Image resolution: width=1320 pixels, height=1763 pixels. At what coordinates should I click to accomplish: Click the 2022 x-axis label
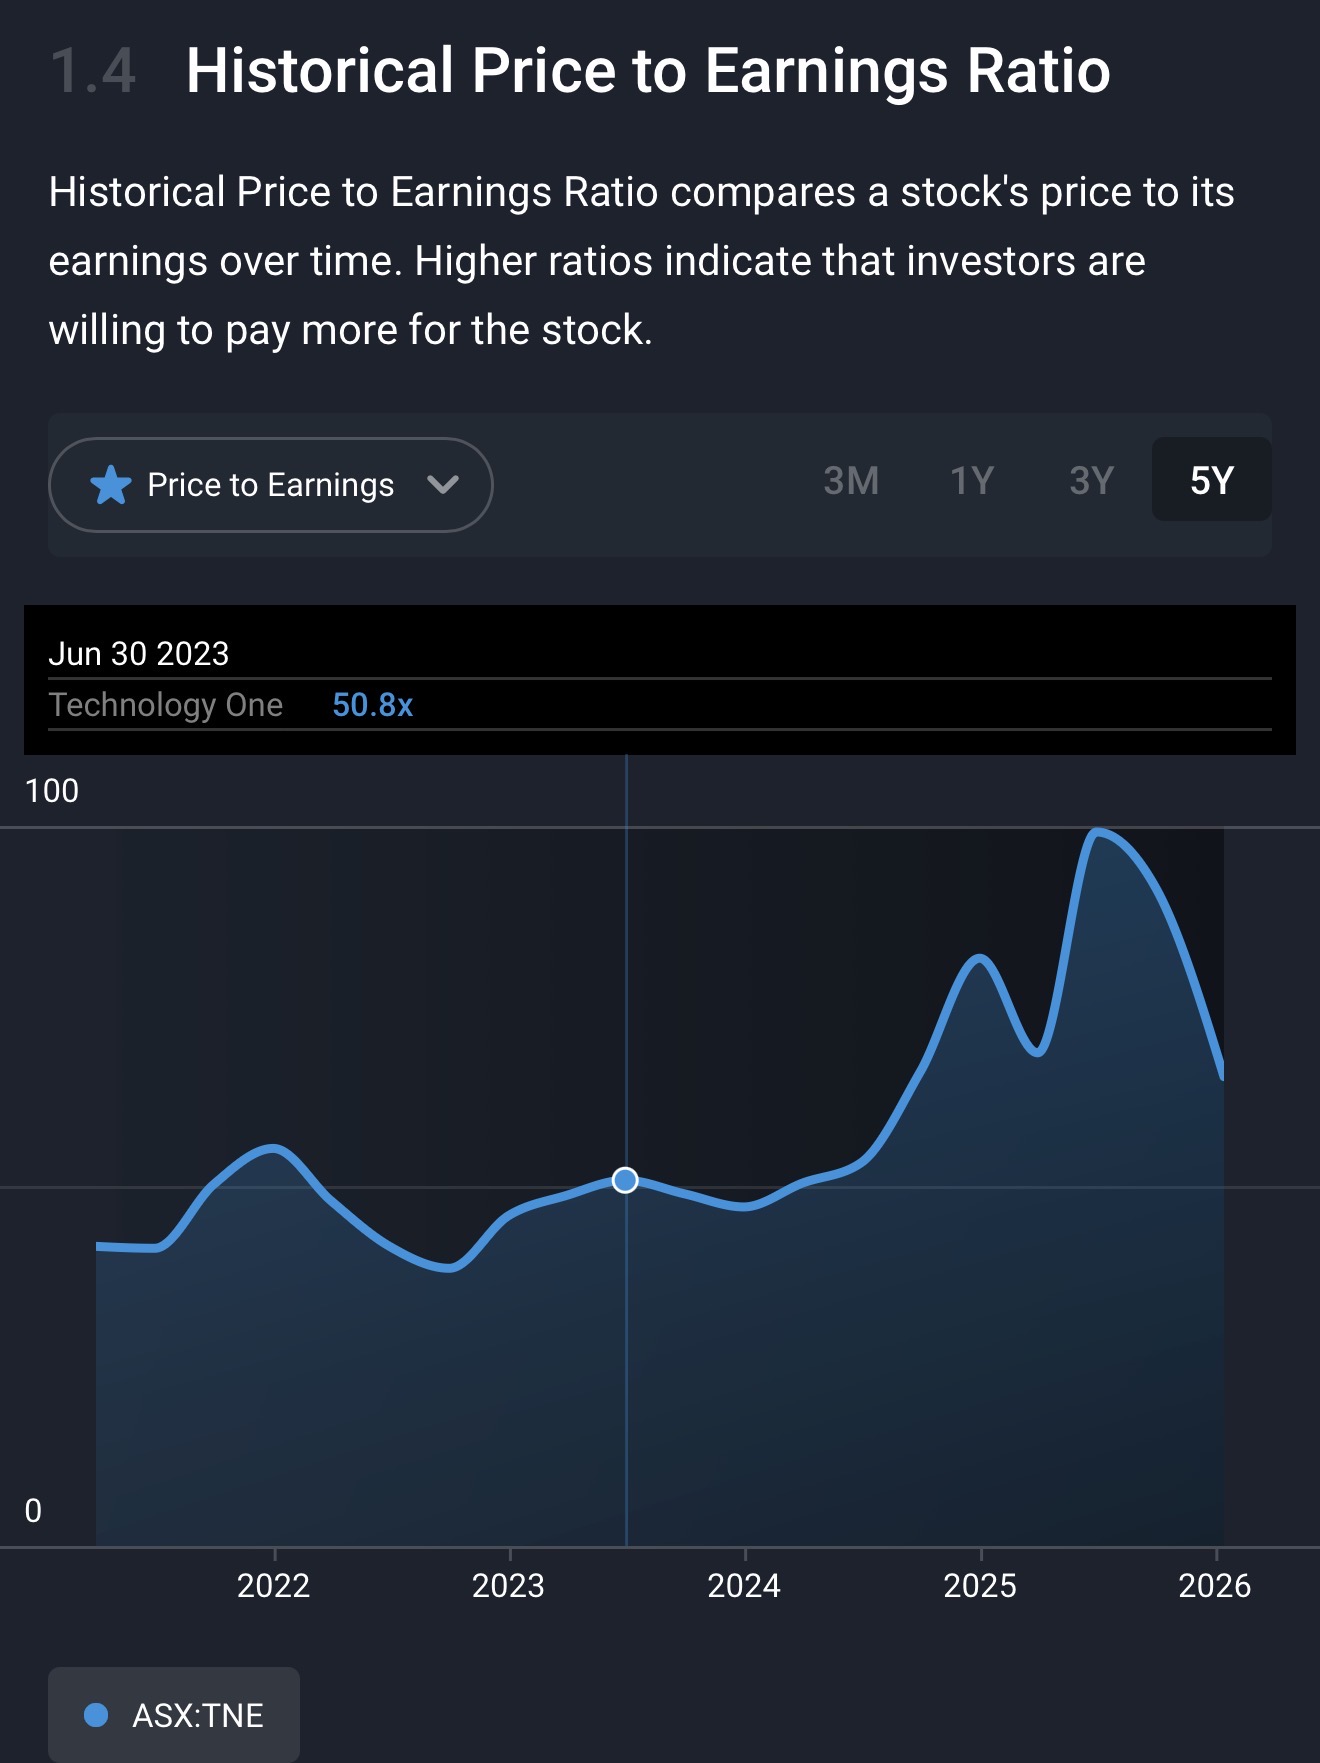(x=273, y=1586)
